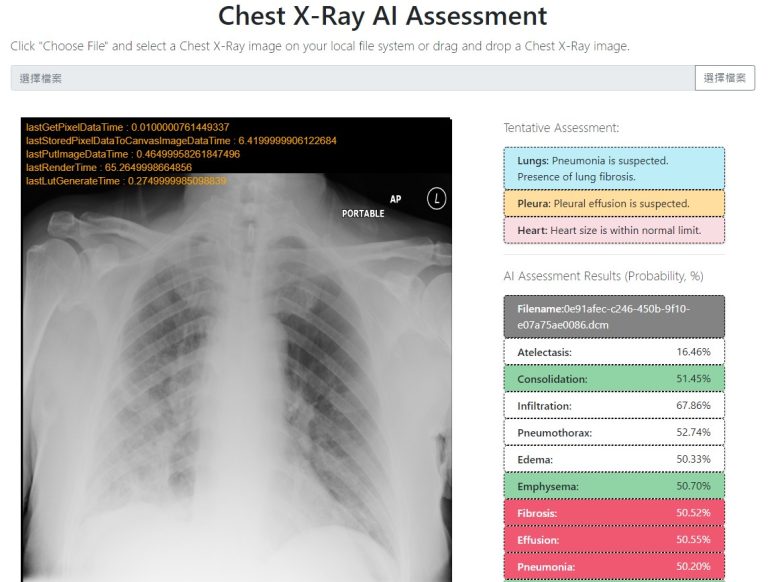Click the circled L marker on the X-ray
This screenshot has width=768, height=582.
436,199
